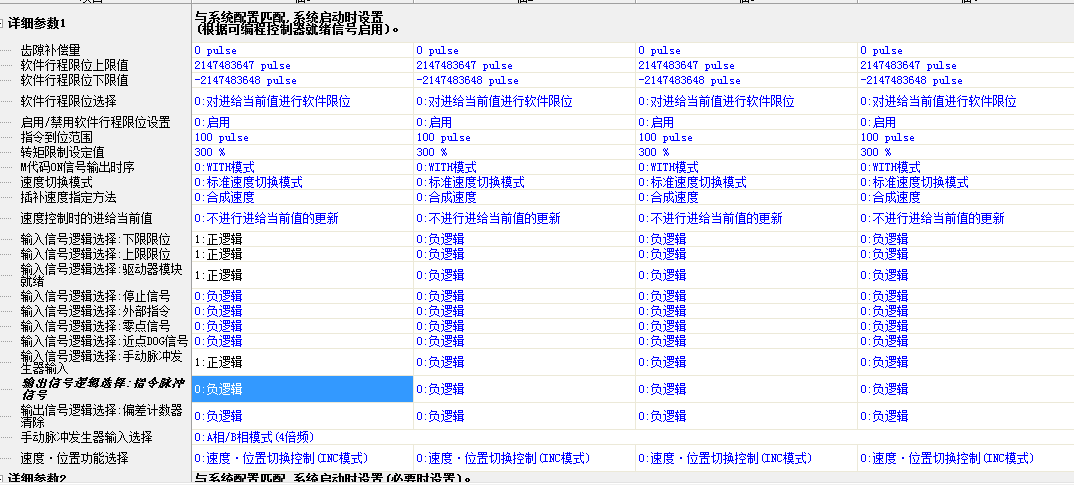The width and height of the screenshot is (1074, 485).
Task: Select the 速度切换模式 parameter row label
Action: 56,182
